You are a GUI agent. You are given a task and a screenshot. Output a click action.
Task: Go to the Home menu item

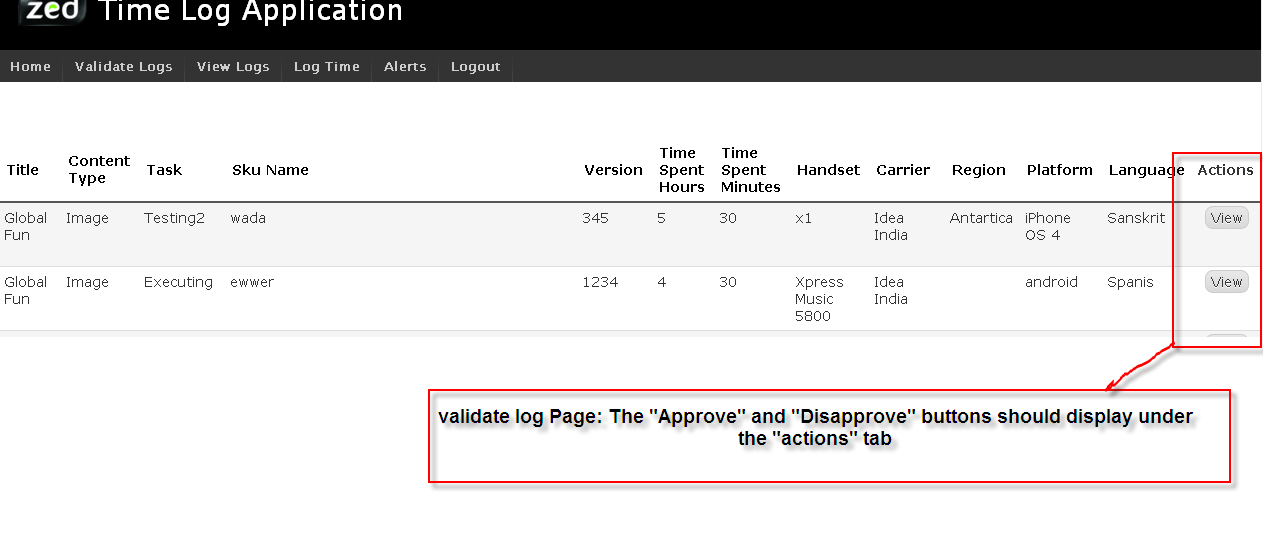[x=31, y=66]
